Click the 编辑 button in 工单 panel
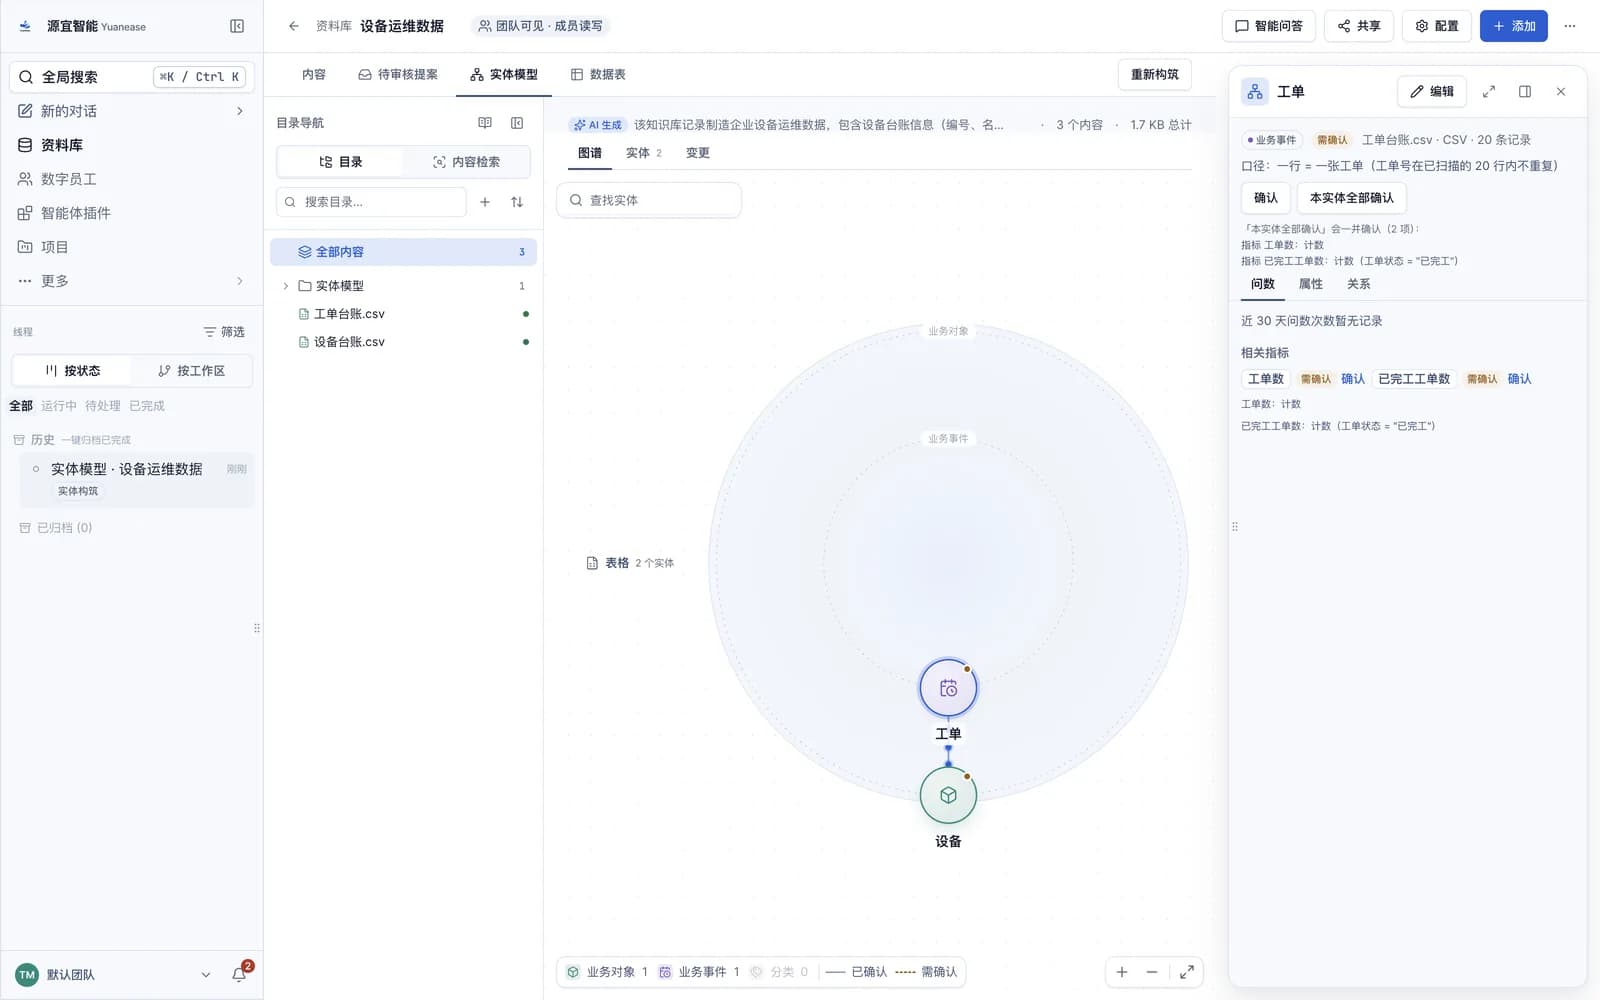 click(x=1432, y=92)
